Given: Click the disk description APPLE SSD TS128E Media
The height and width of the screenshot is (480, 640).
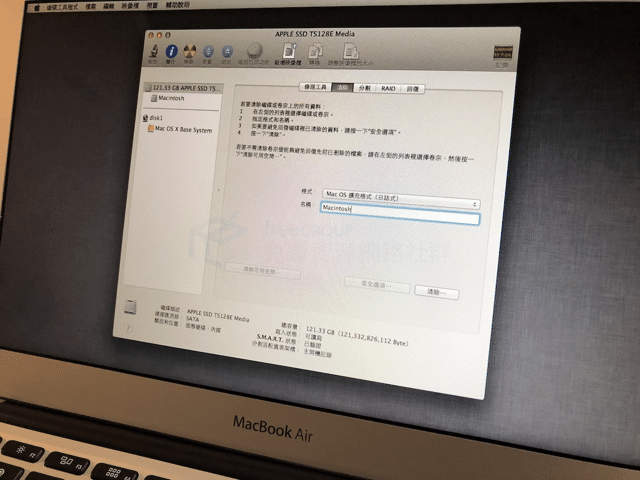Looking at the screenshot, I should click(218, 315).
